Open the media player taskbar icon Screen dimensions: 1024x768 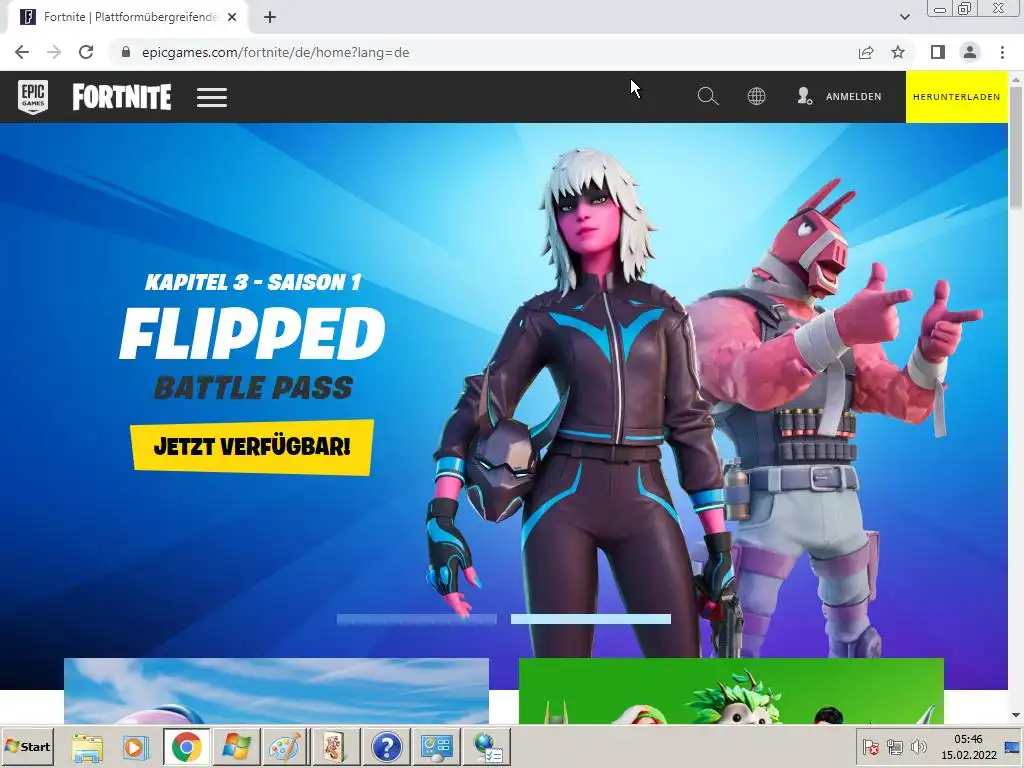point(136,747)
